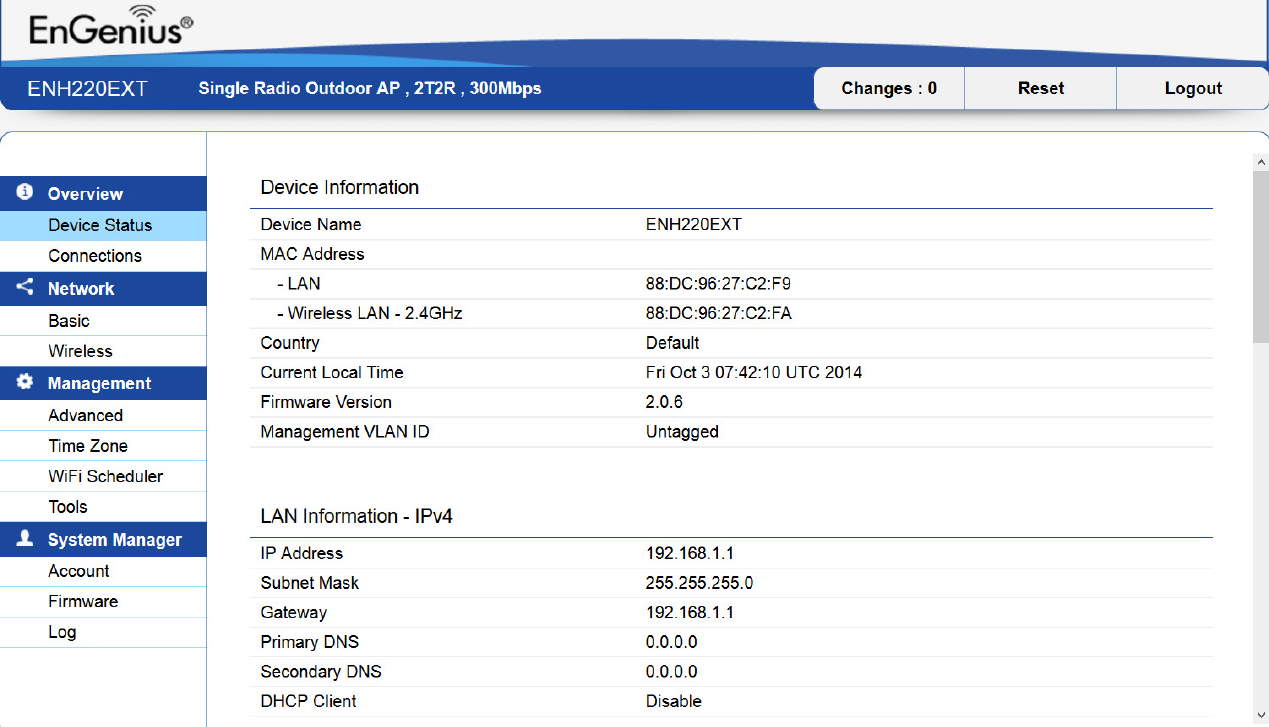Click the device name value ENH220EXT
The image size is (1269, 727).
click(x=694, y=224)
